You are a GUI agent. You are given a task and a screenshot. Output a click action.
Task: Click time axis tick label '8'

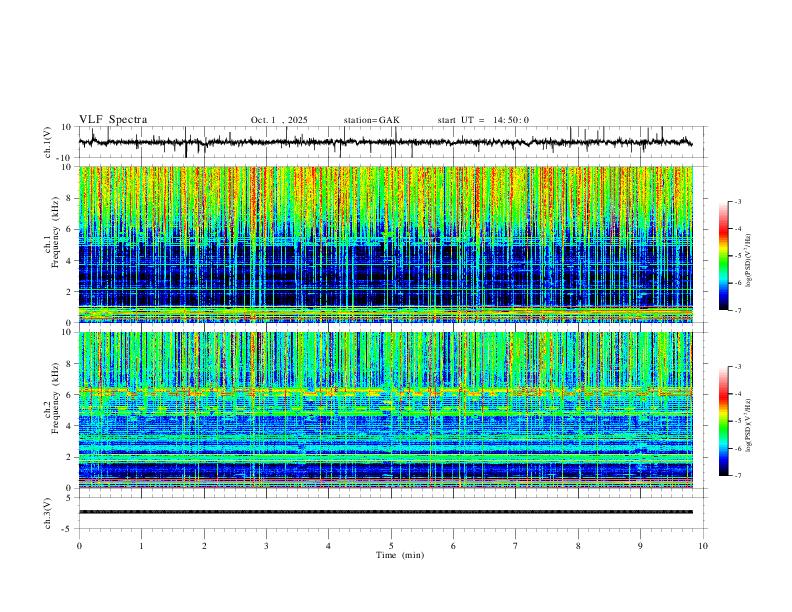578,546
